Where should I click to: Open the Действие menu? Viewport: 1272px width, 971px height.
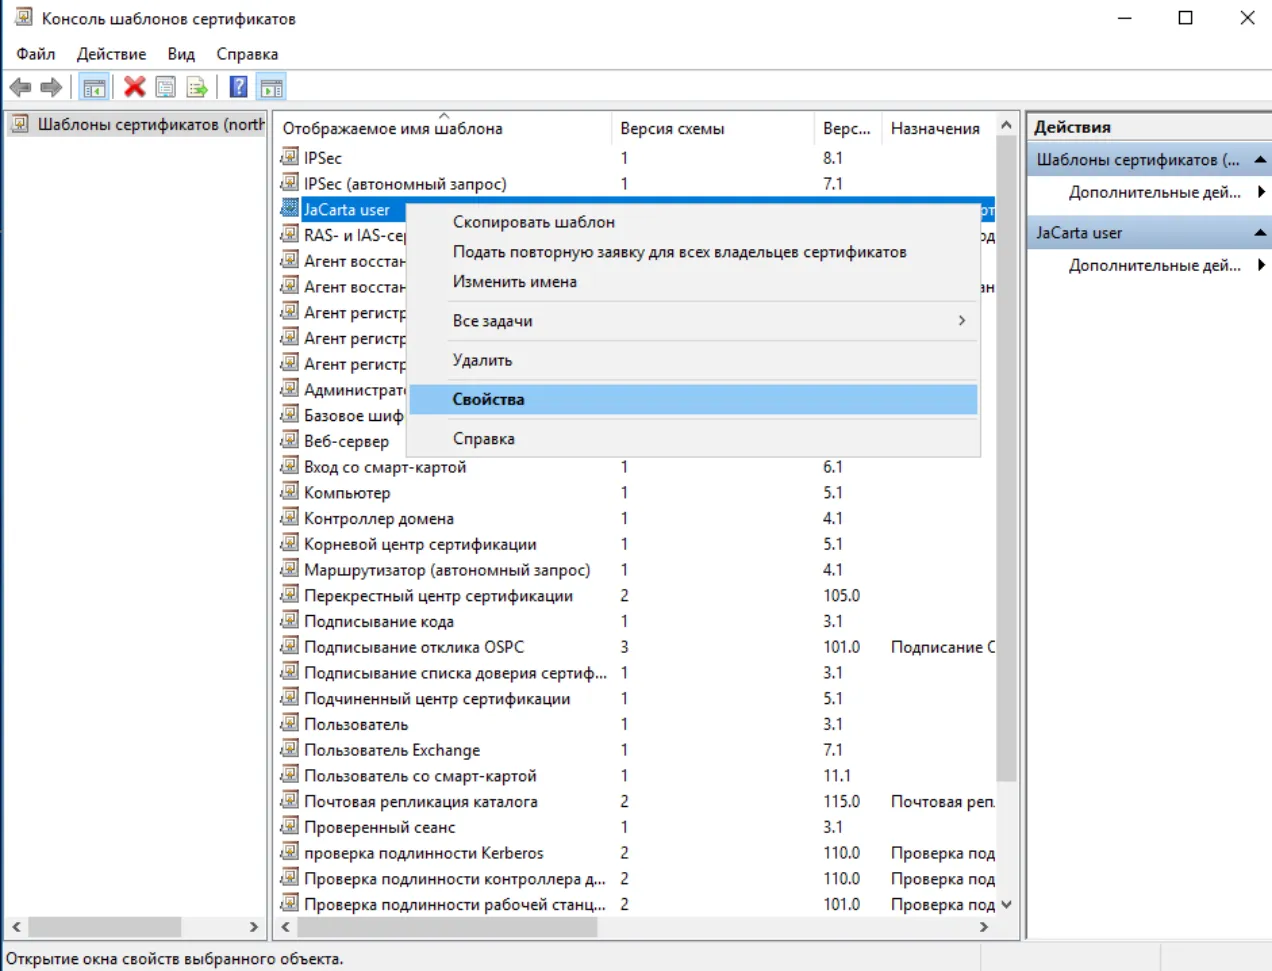tap(111, 54)
